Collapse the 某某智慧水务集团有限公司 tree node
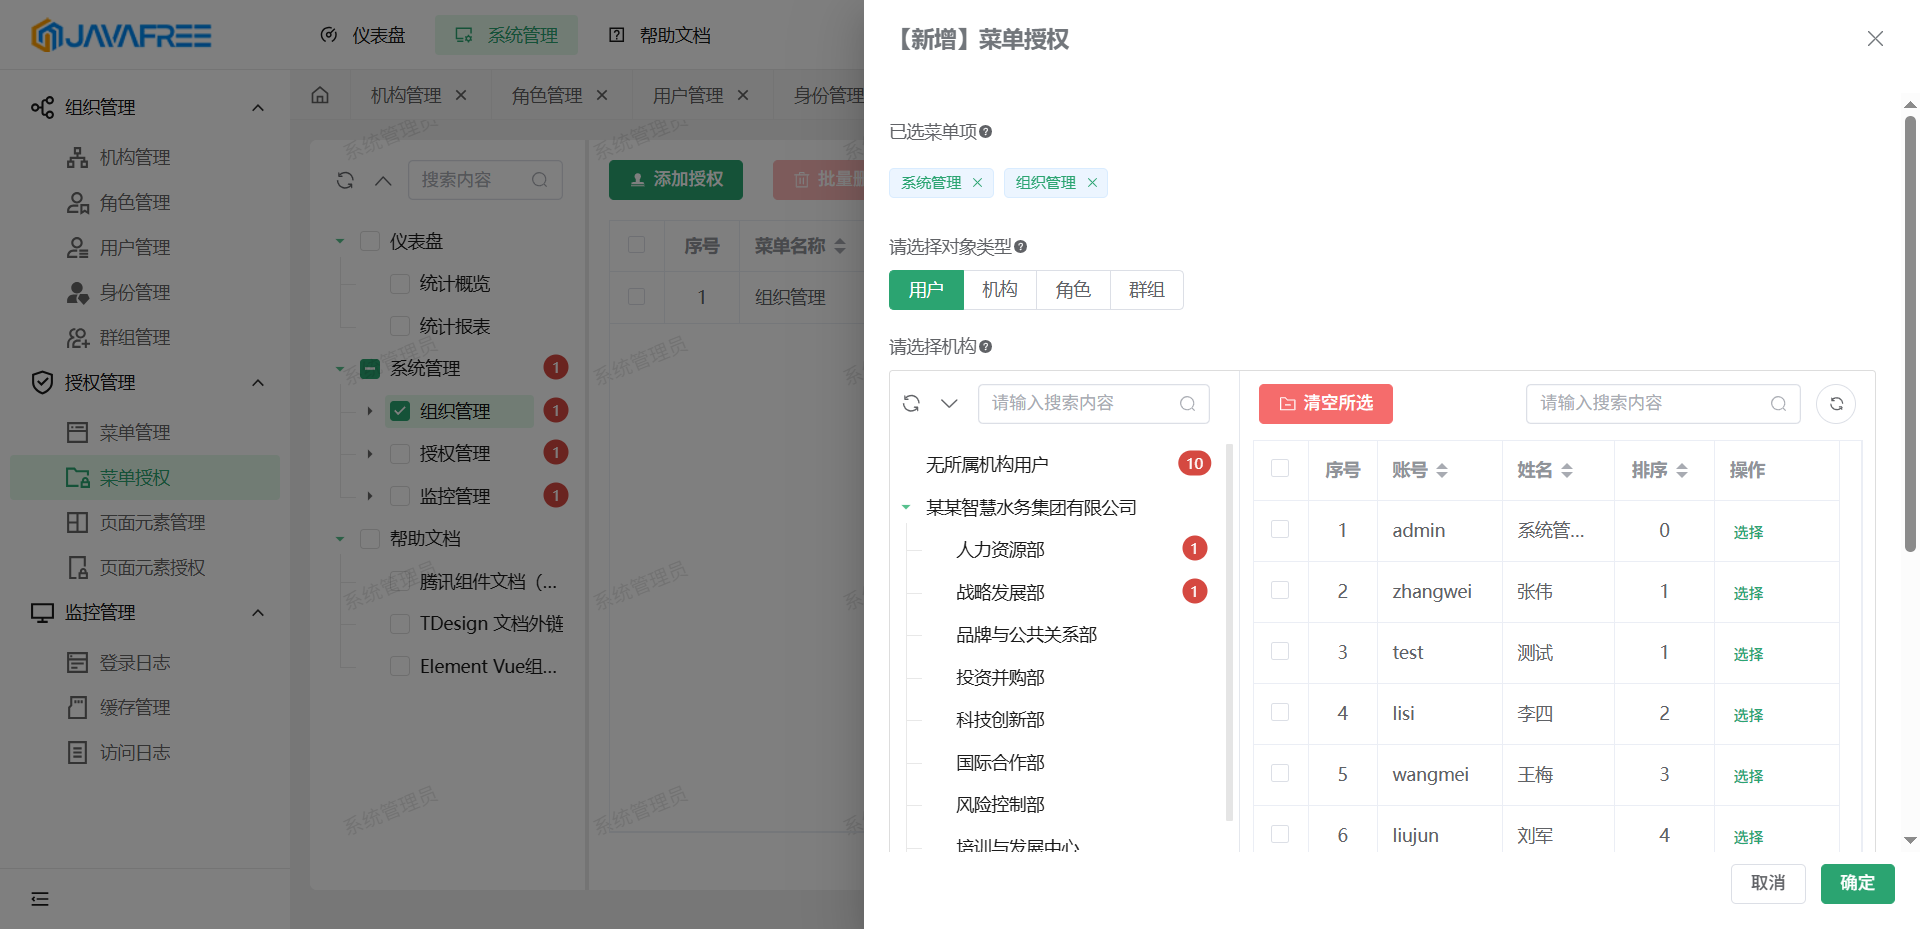The image size is (1920, 929). [906, 508]
